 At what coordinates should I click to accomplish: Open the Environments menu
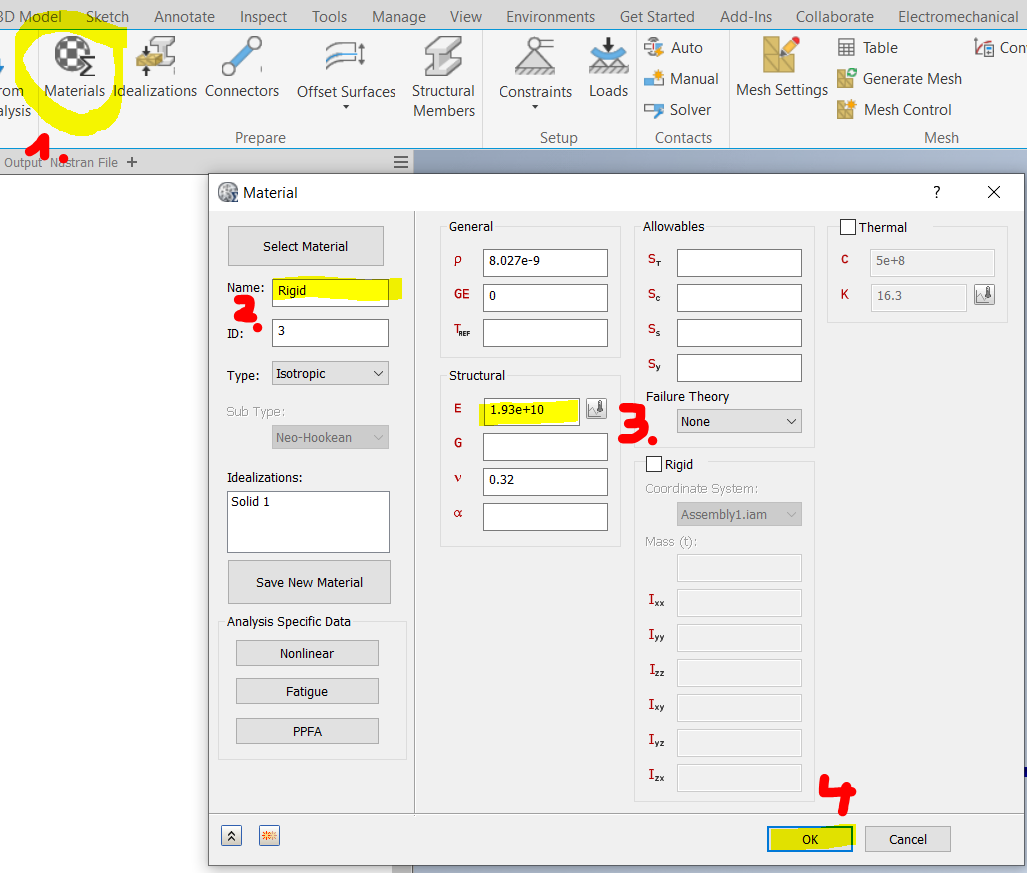pyautogui.click(x=550, y=16)
